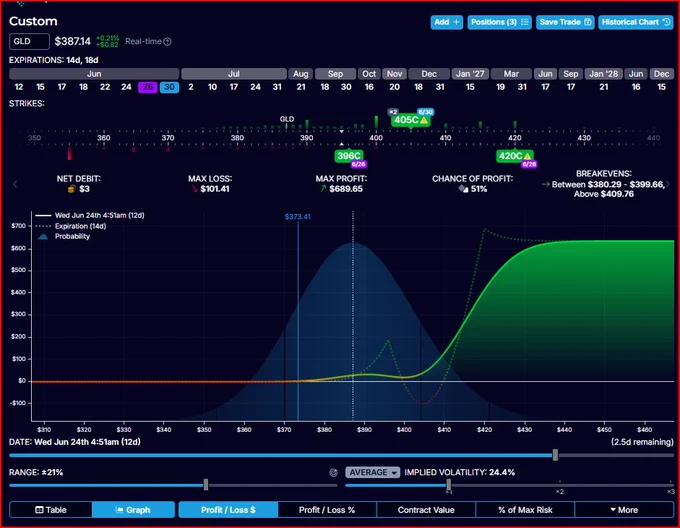This screenshot has width=680, height=528.
Task: Click the Date slider handle
Action: tap(555, 455)
